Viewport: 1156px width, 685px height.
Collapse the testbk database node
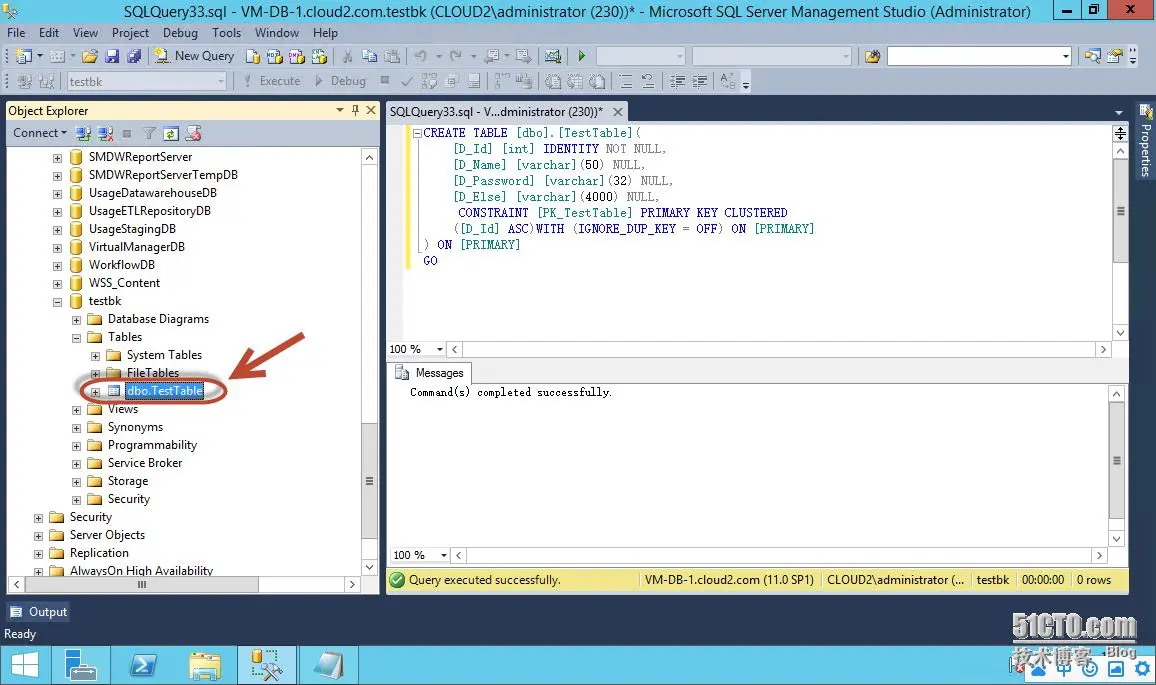tap(57, 302)
